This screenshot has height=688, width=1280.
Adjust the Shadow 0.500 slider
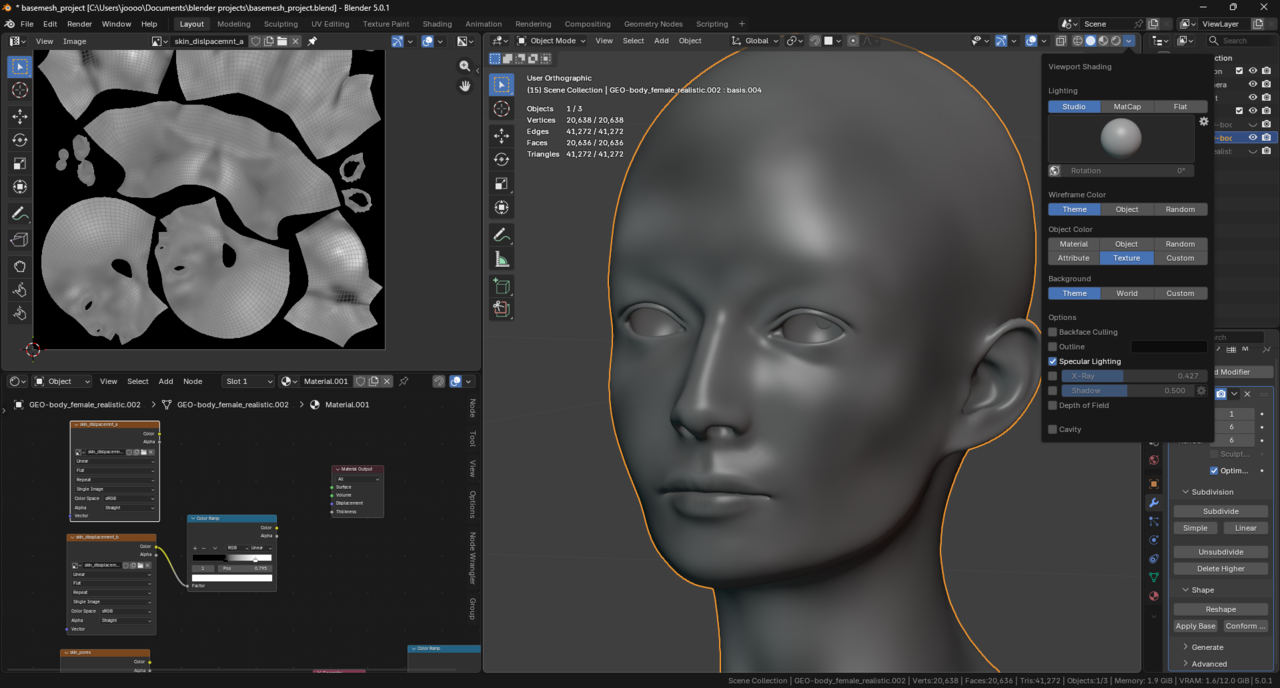point(1126,391)
